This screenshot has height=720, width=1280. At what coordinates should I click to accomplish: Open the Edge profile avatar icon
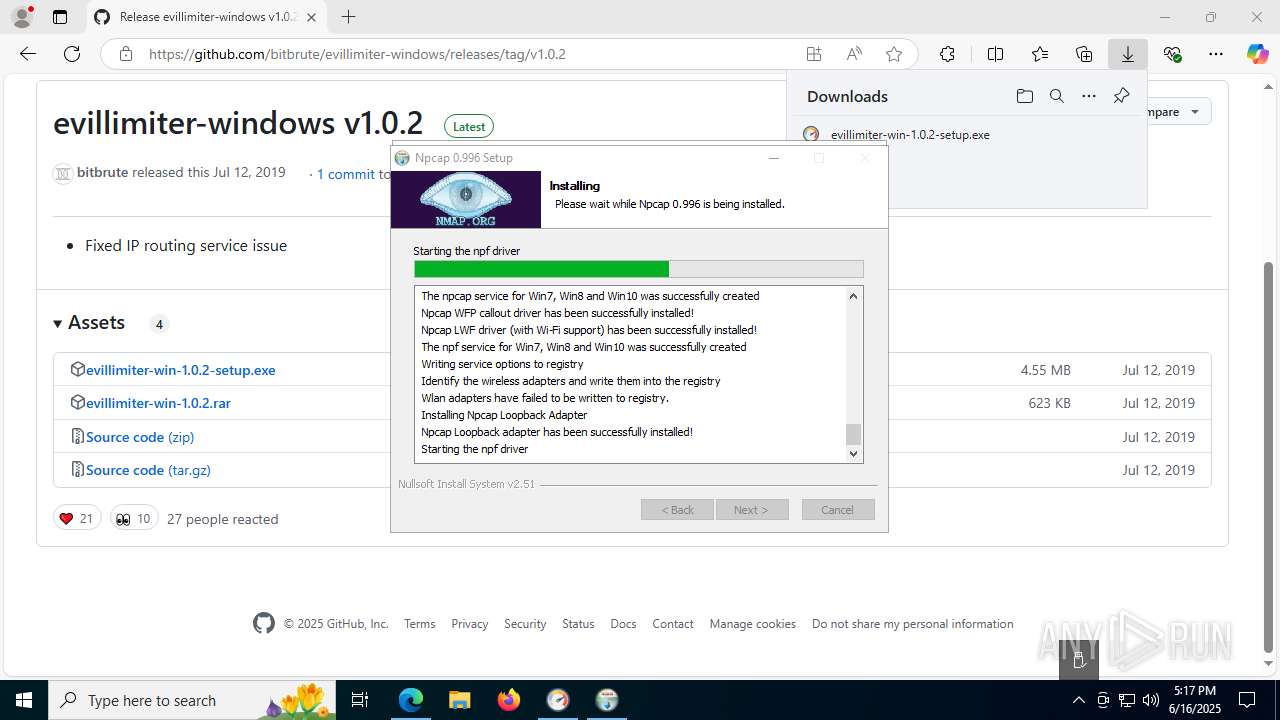(x=22, y=17)
